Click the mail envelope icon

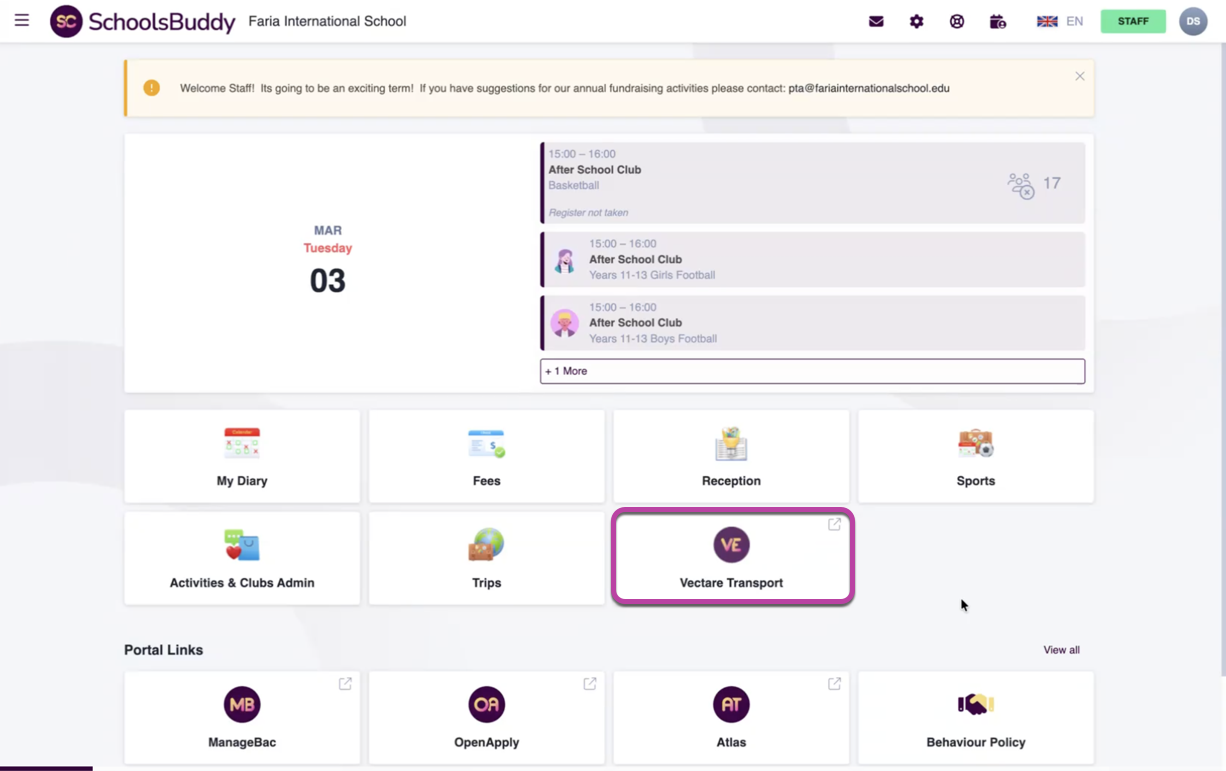click(876, 21)
